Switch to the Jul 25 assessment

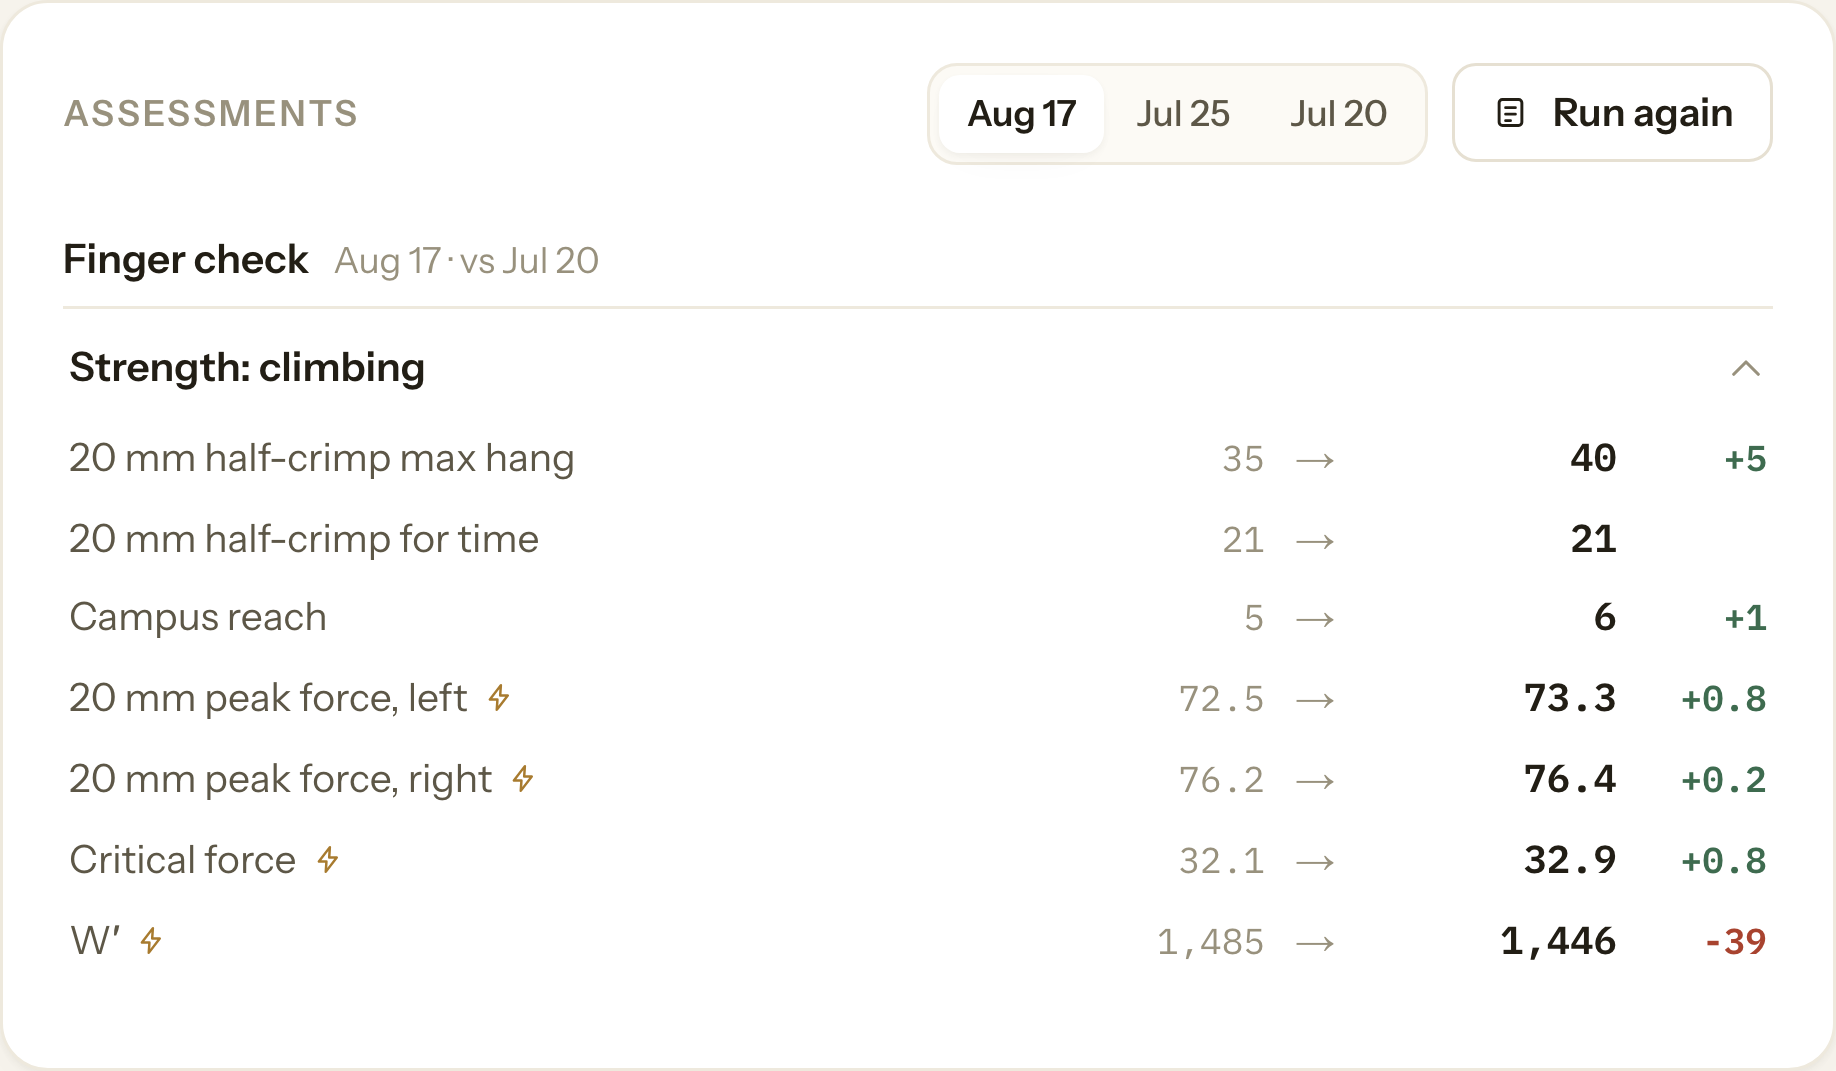pyautogui.click(x=1182, y=114)
